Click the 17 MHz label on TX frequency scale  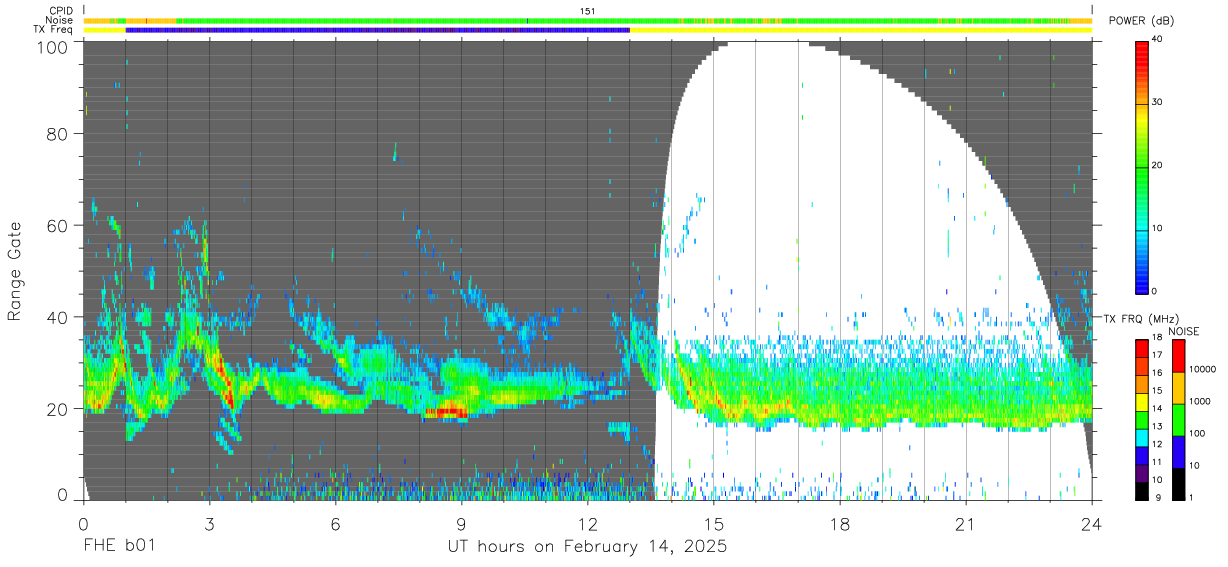pos(1158,355)
